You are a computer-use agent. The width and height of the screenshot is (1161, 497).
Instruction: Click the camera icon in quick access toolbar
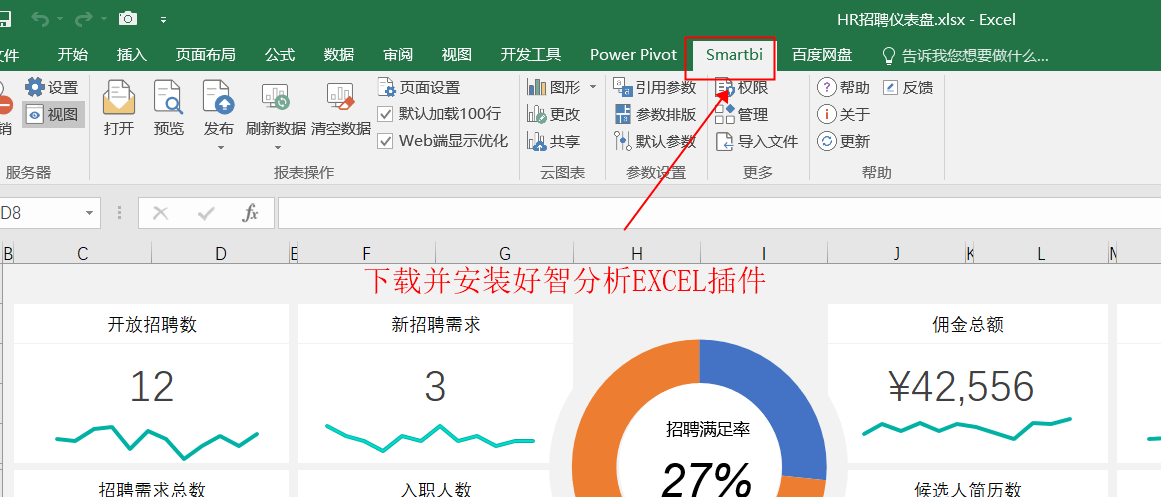pos(128,19)
